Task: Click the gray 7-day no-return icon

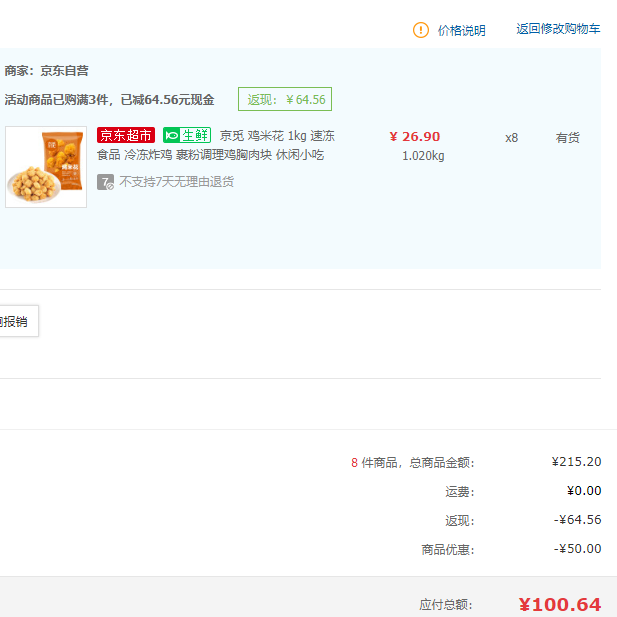Action: [x=105, y=182]
